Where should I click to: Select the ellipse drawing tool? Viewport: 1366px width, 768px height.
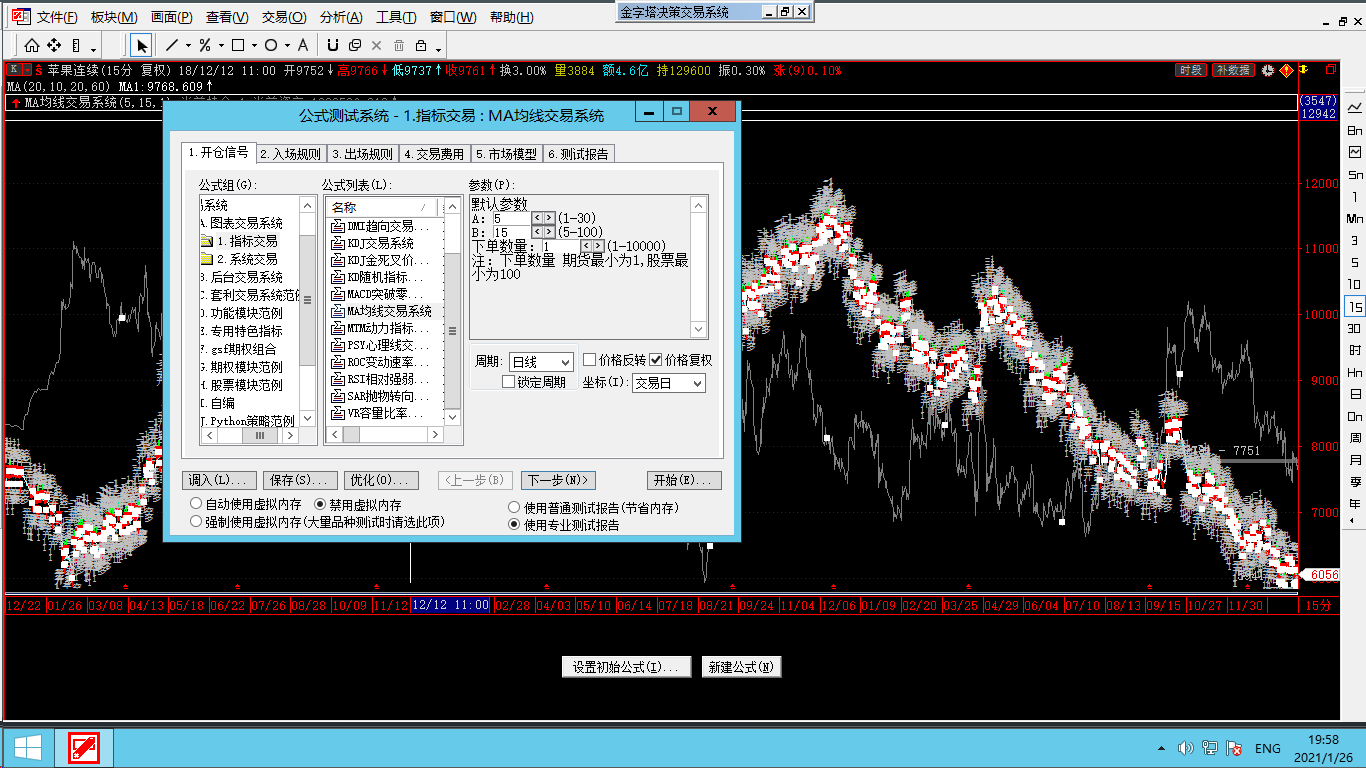[271, 45]
